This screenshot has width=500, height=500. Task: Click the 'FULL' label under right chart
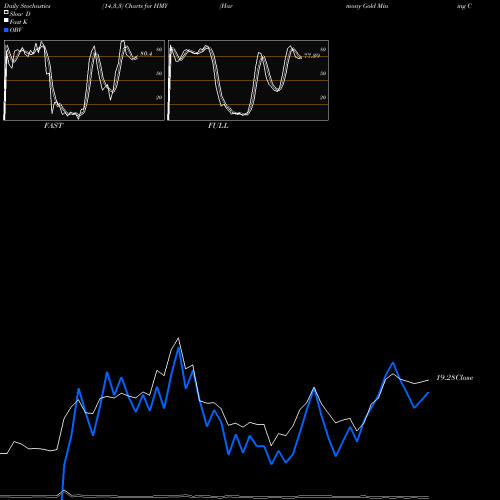click(218, 126)
